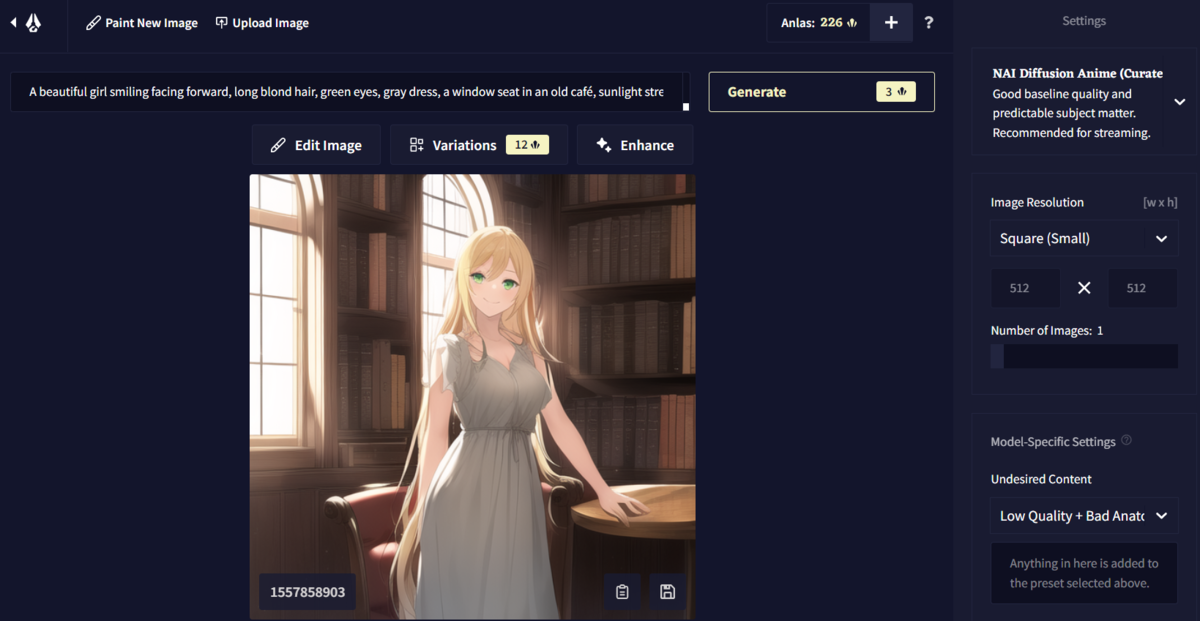Click the seed number 1557858903

[x=307, y=592]
